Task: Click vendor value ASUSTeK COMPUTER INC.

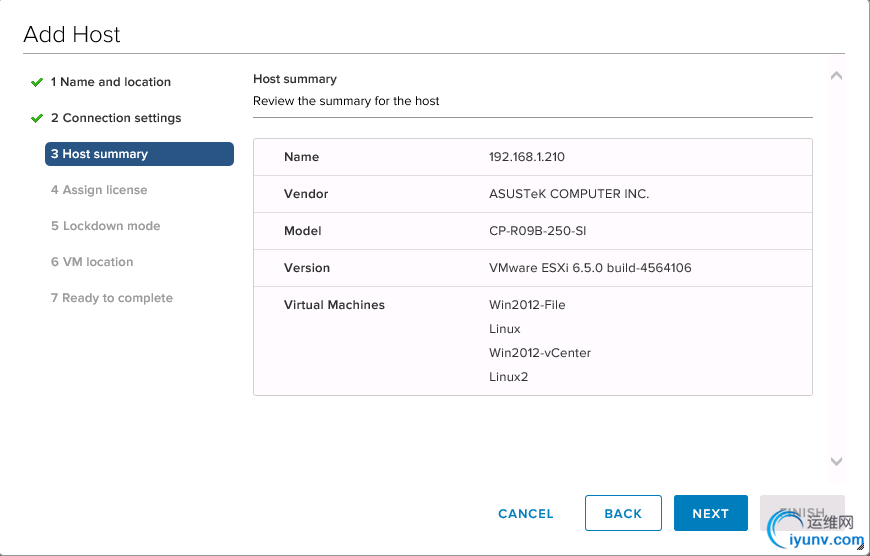Action: (569, 194)
